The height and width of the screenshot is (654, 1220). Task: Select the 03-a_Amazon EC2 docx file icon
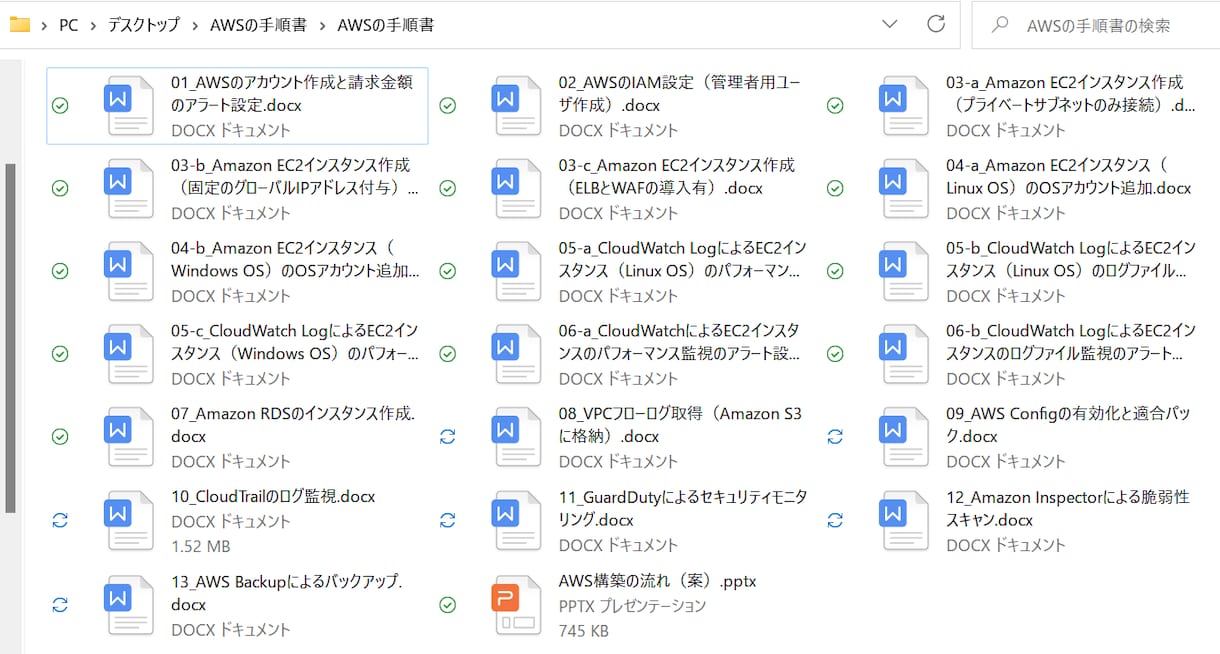click(905, 105)
